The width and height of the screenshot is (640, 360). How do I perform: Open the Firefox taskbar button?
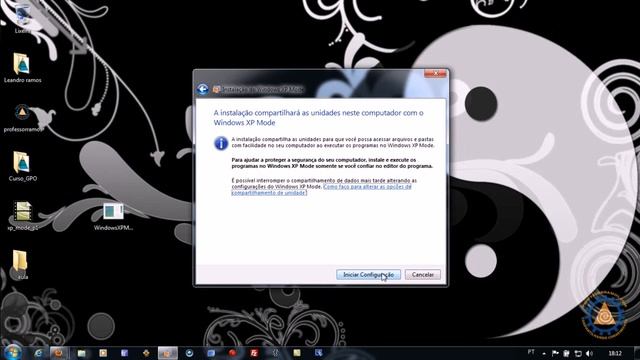[x=58, y=353]
